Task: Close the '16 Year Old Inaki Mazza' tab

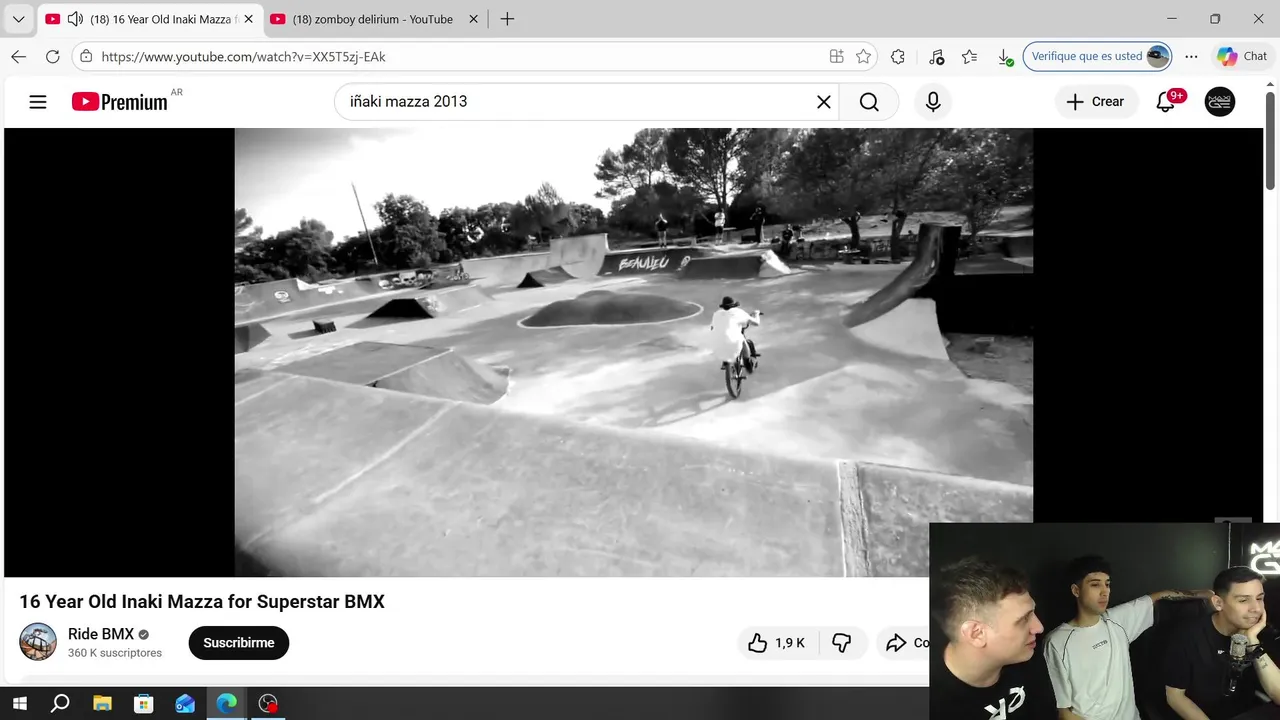Action: click(x=248, y=19)
